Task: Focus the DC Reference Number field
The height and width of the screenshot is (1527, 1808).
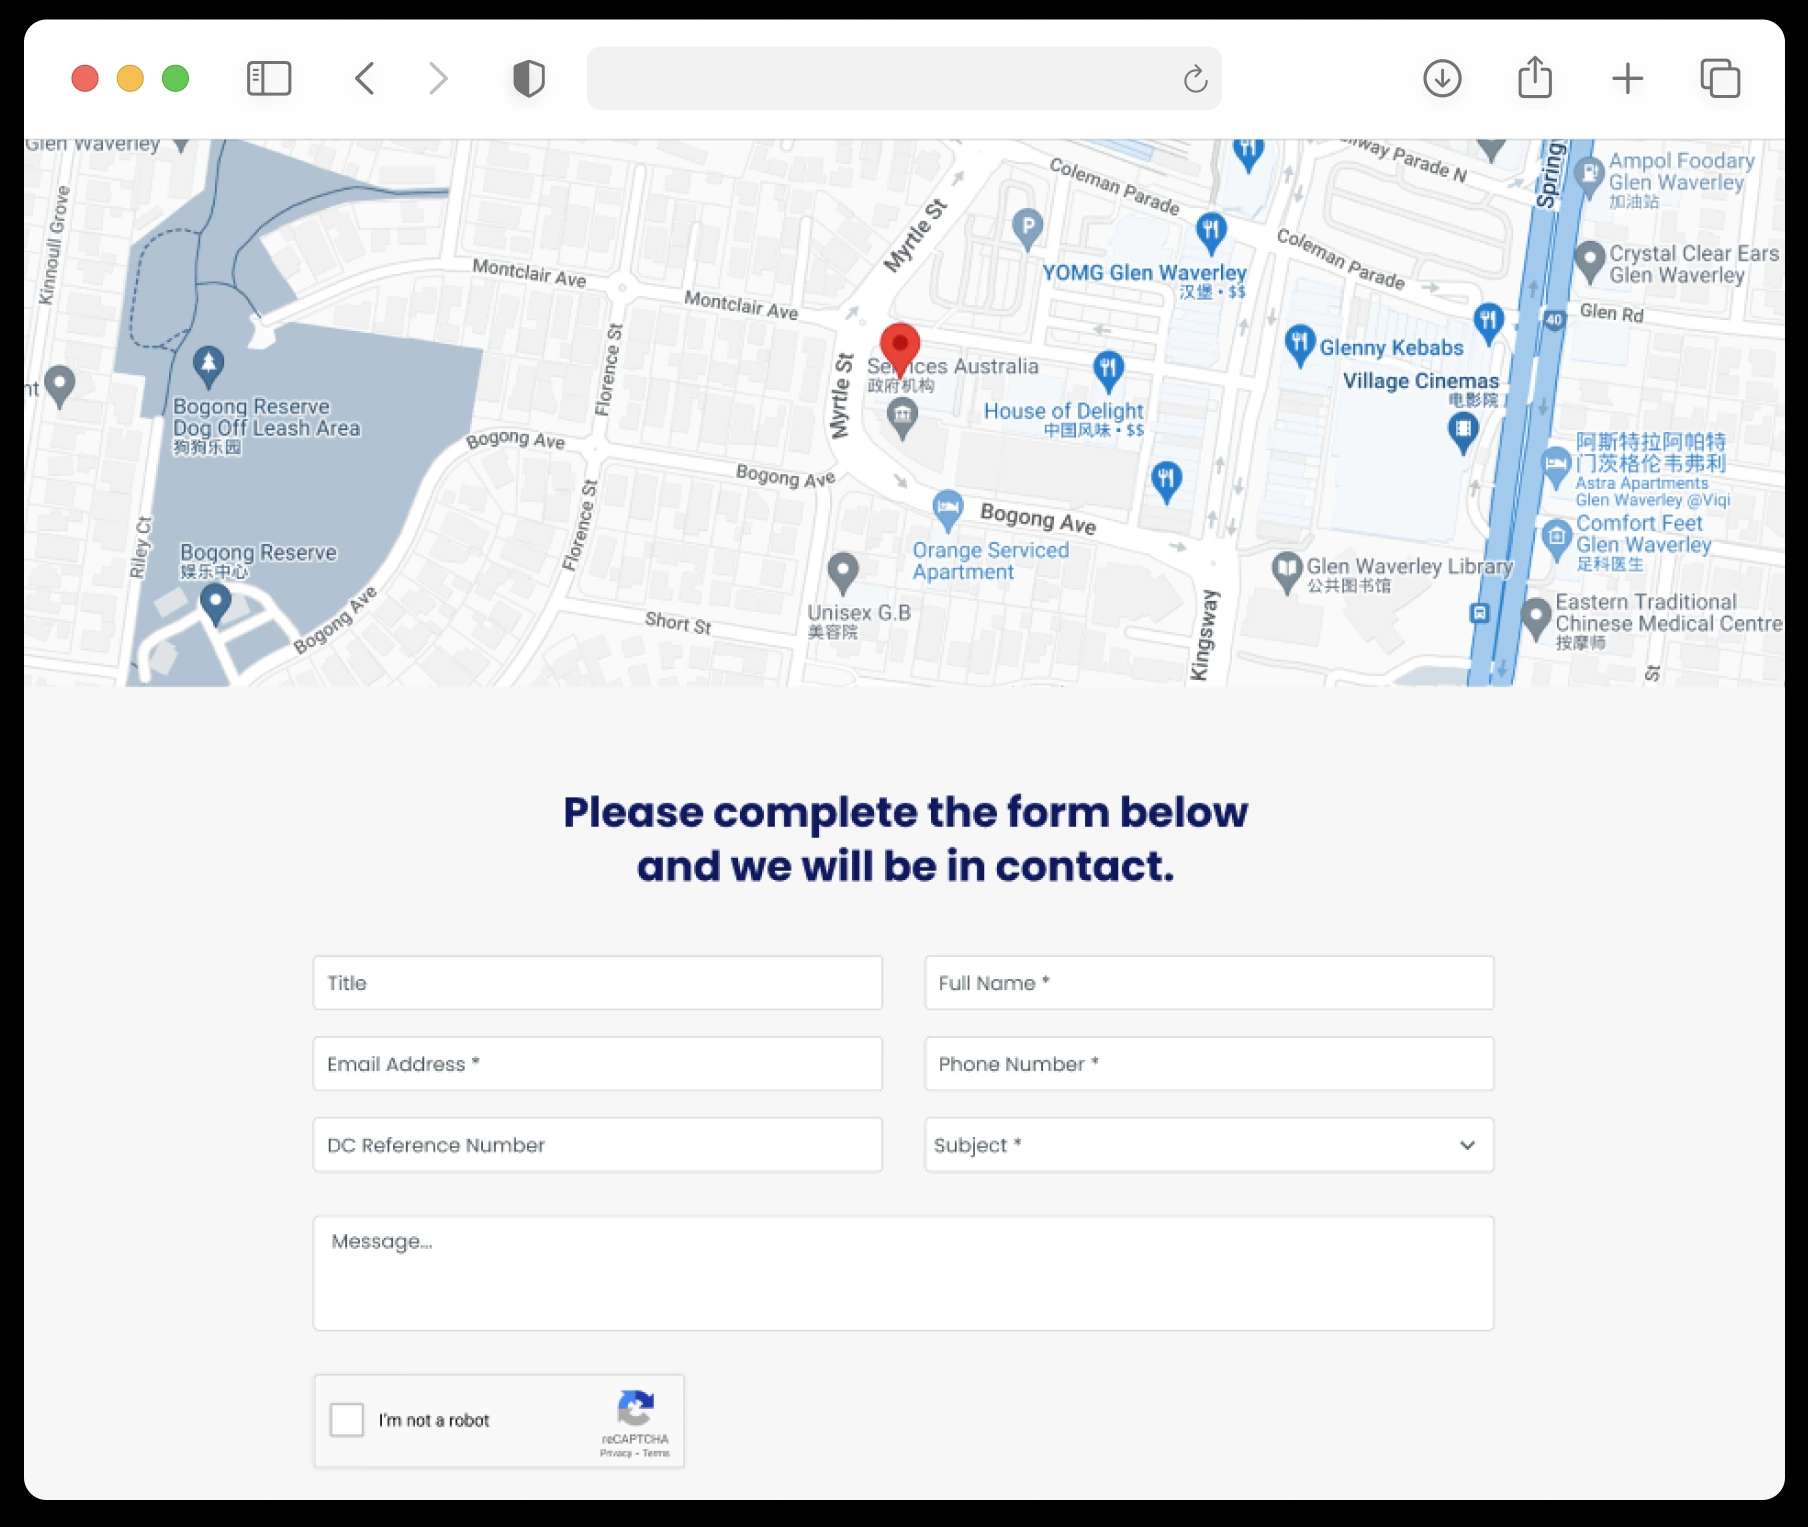Action: click(x=598, y=1145)
